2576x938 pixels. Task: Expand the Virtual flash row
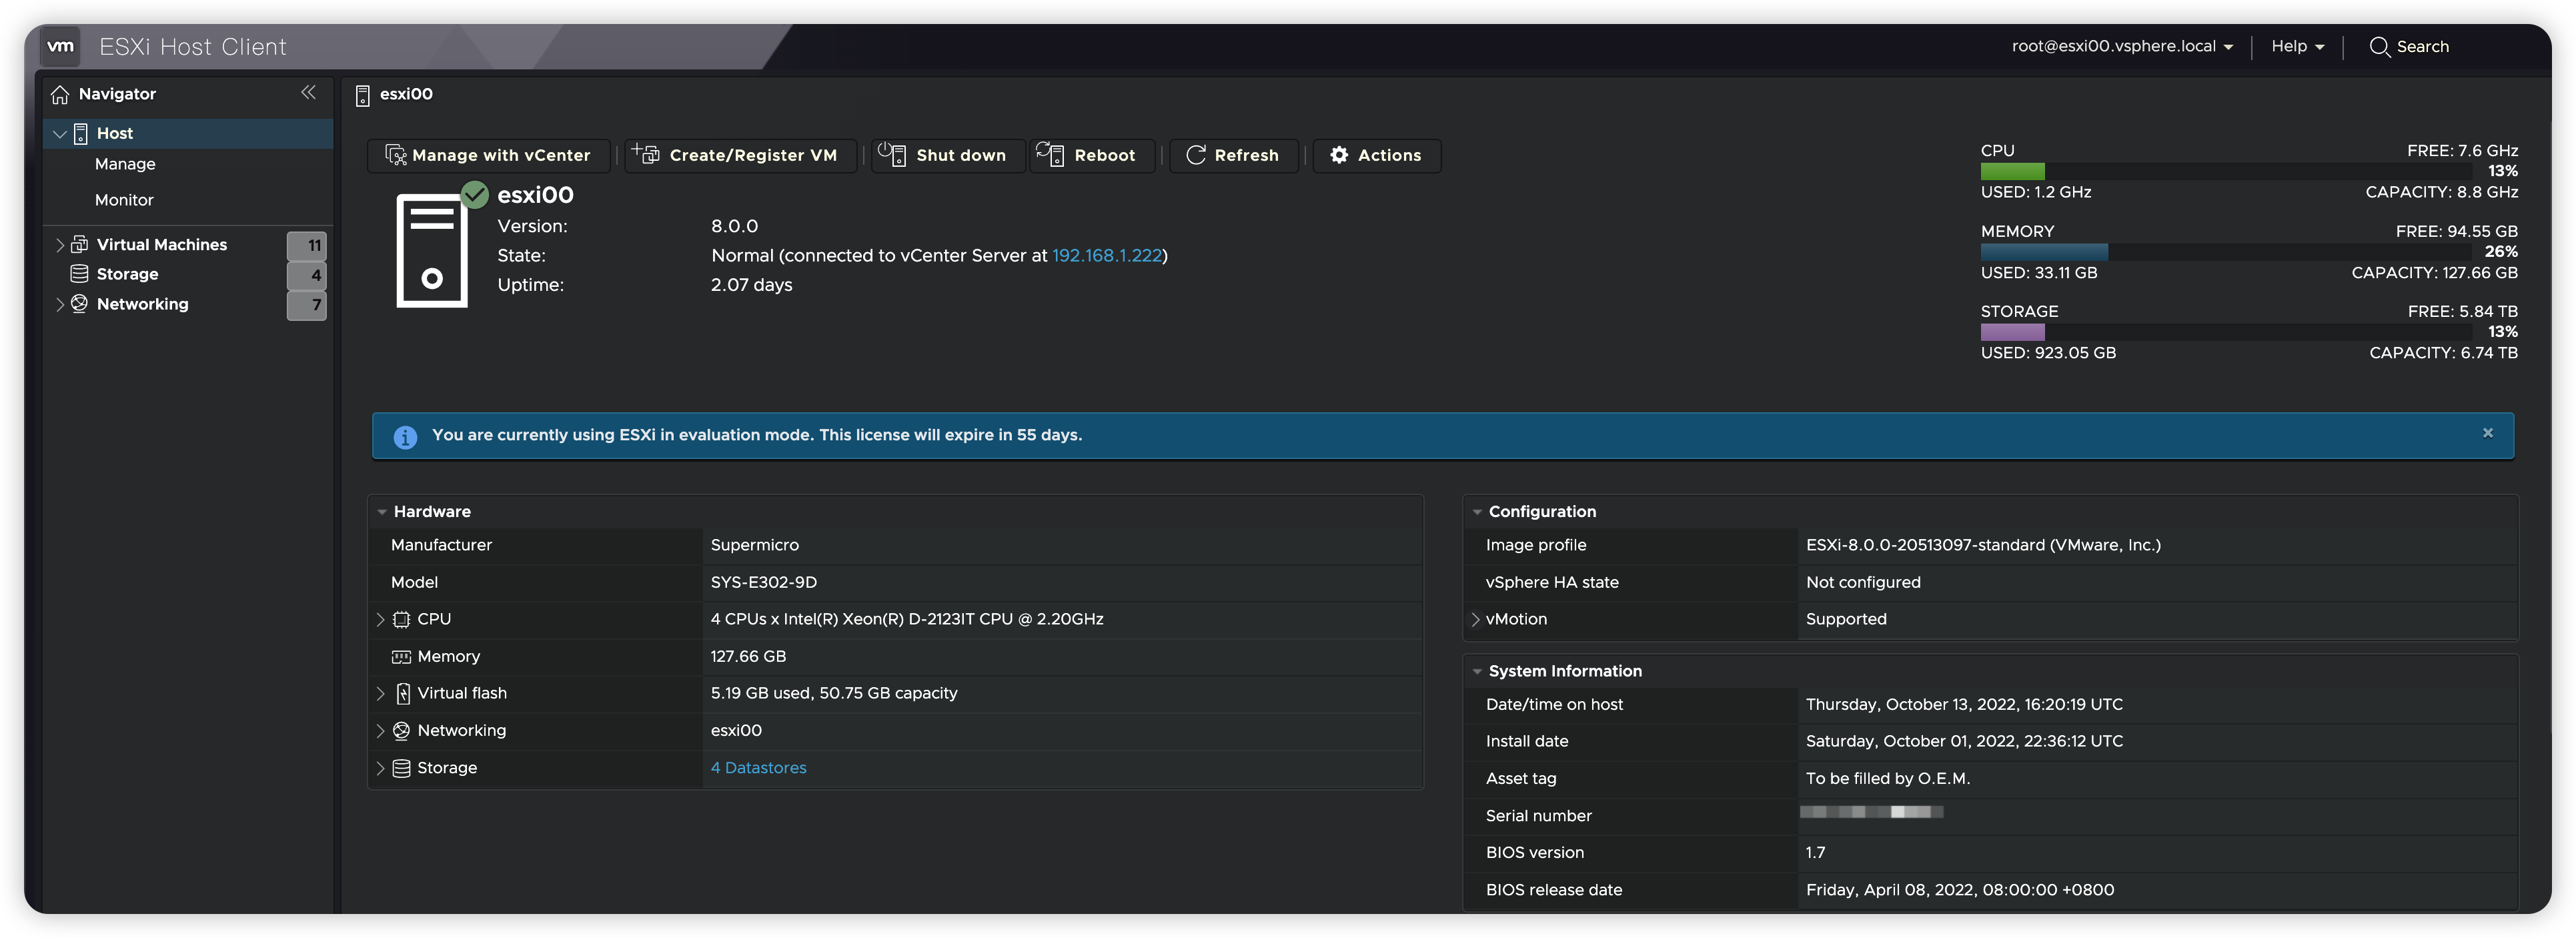click(x=380, y=694)
